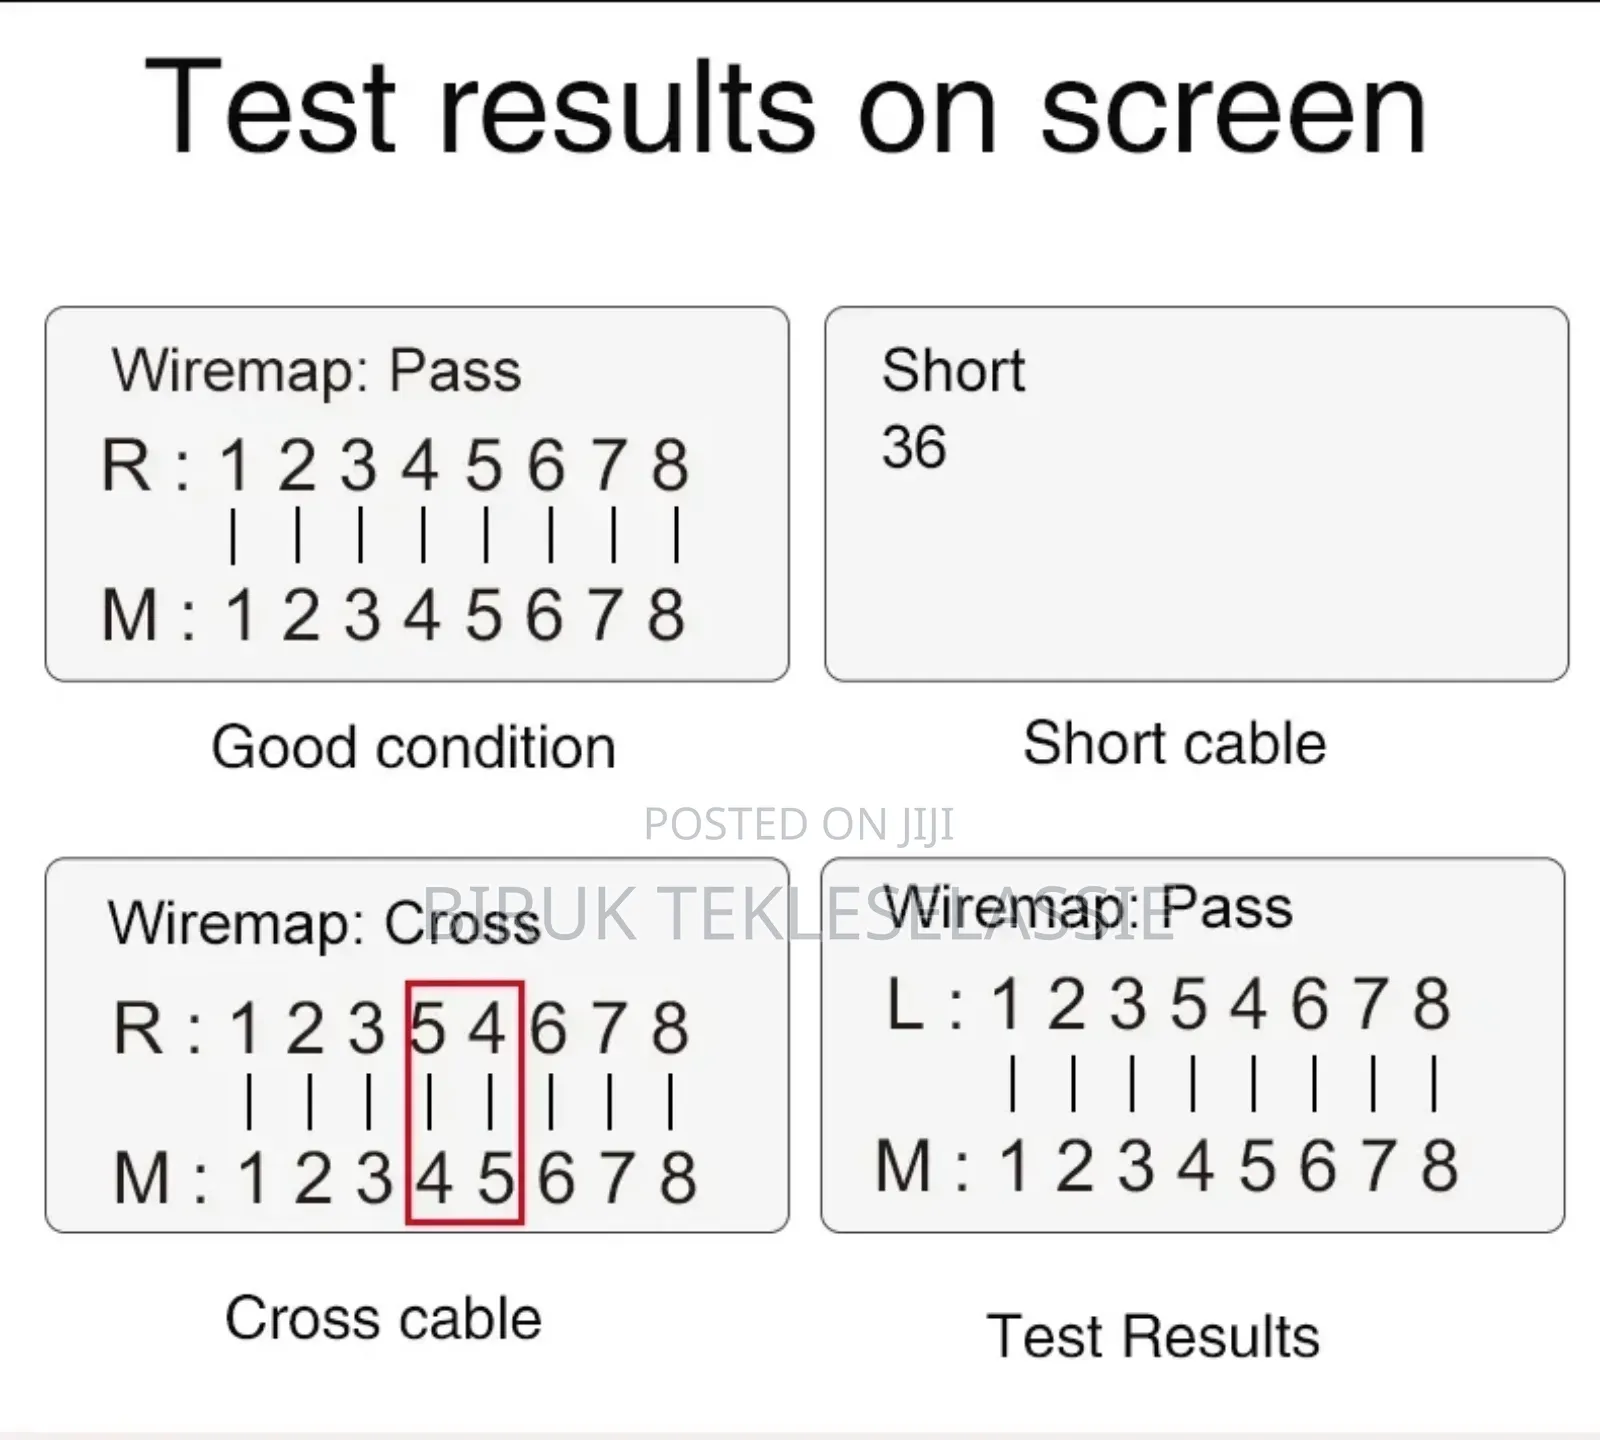The height and width of the screenshot is (1440, 1600).
Task: Click the L: pin row in the bottom-right panel
Action: (1168, 1004)
